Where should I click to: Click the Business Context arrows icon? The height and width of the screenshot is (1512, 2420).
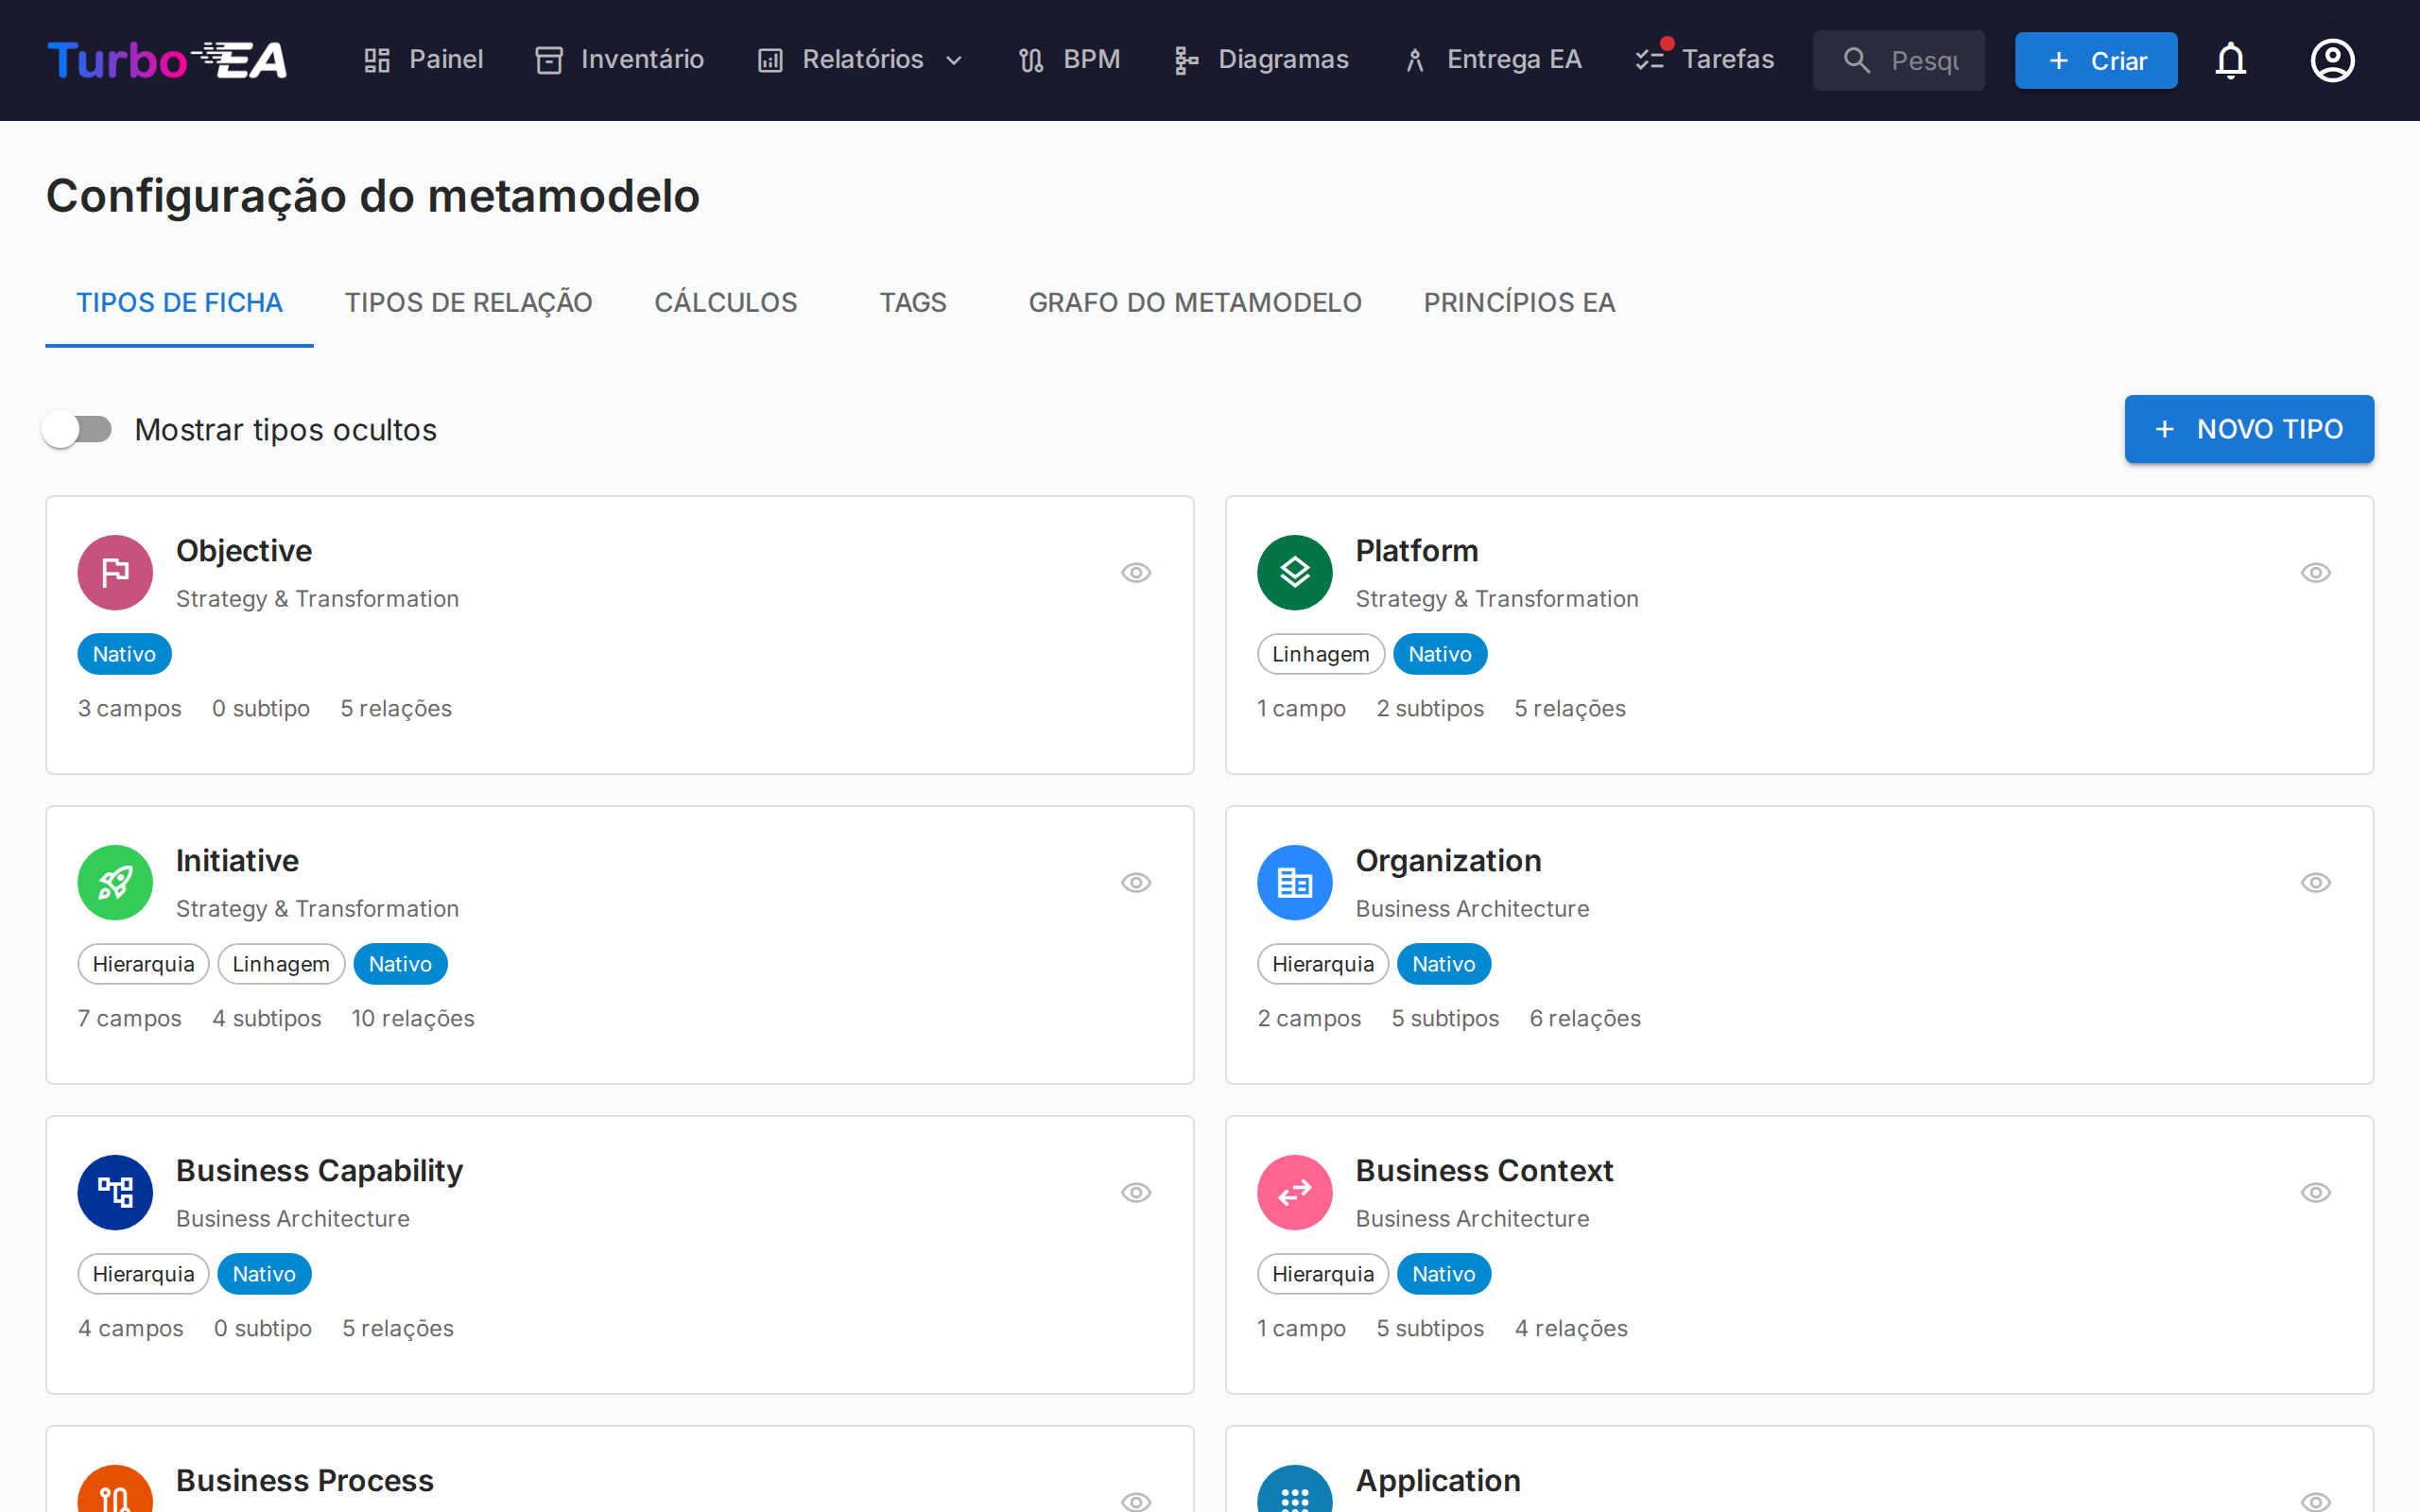(x=1294, y=1192)
